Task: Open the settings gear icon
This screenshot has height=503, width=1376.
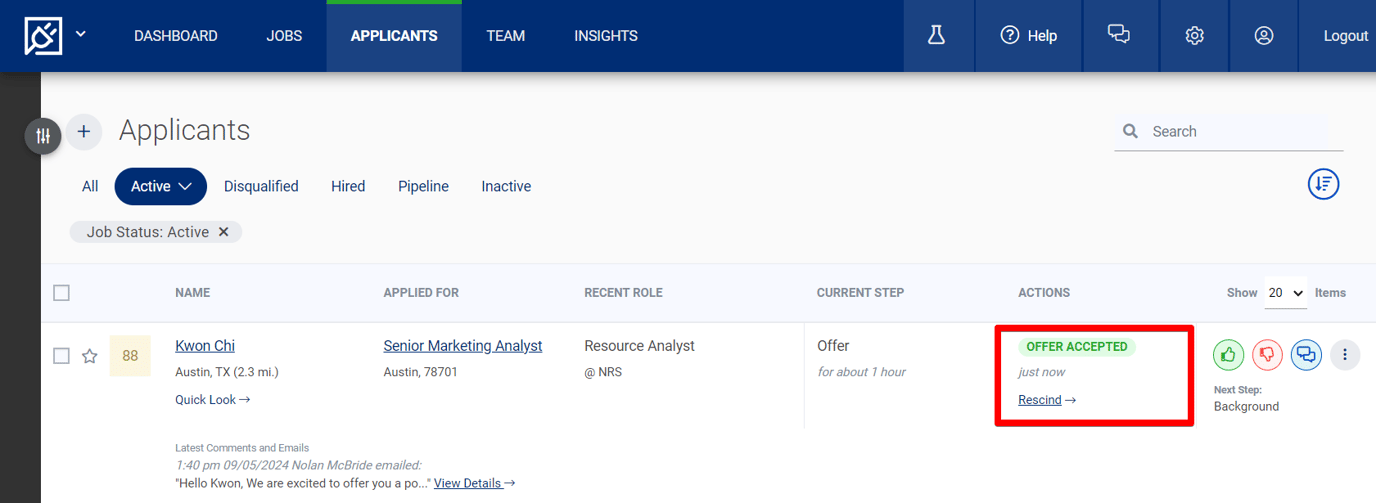Action: pyautogui.click(x=1194, y=36)
